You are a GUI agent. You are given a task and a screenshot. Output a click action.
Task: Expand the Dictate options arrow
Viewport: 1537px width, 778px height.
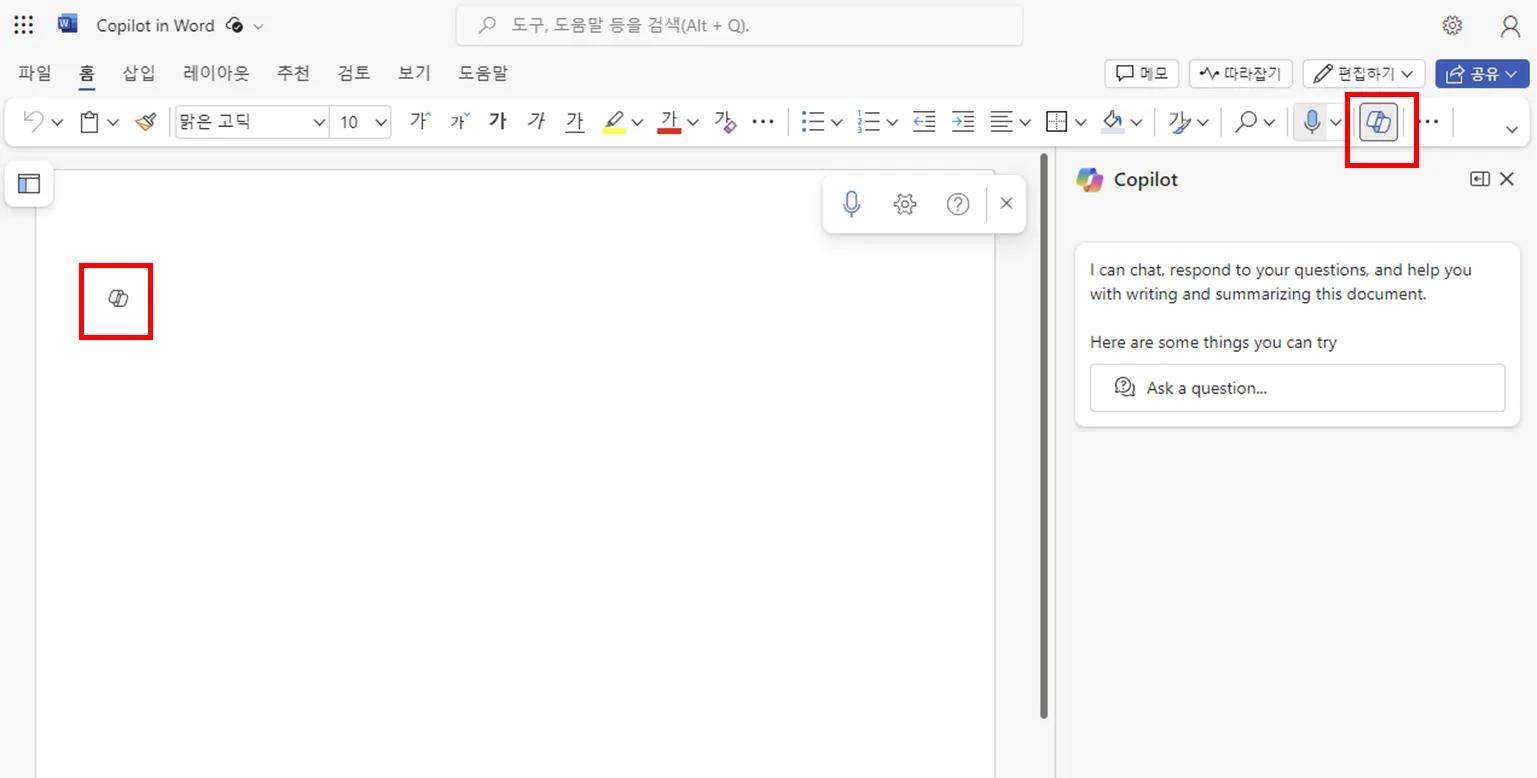(x=1336, y=123)
